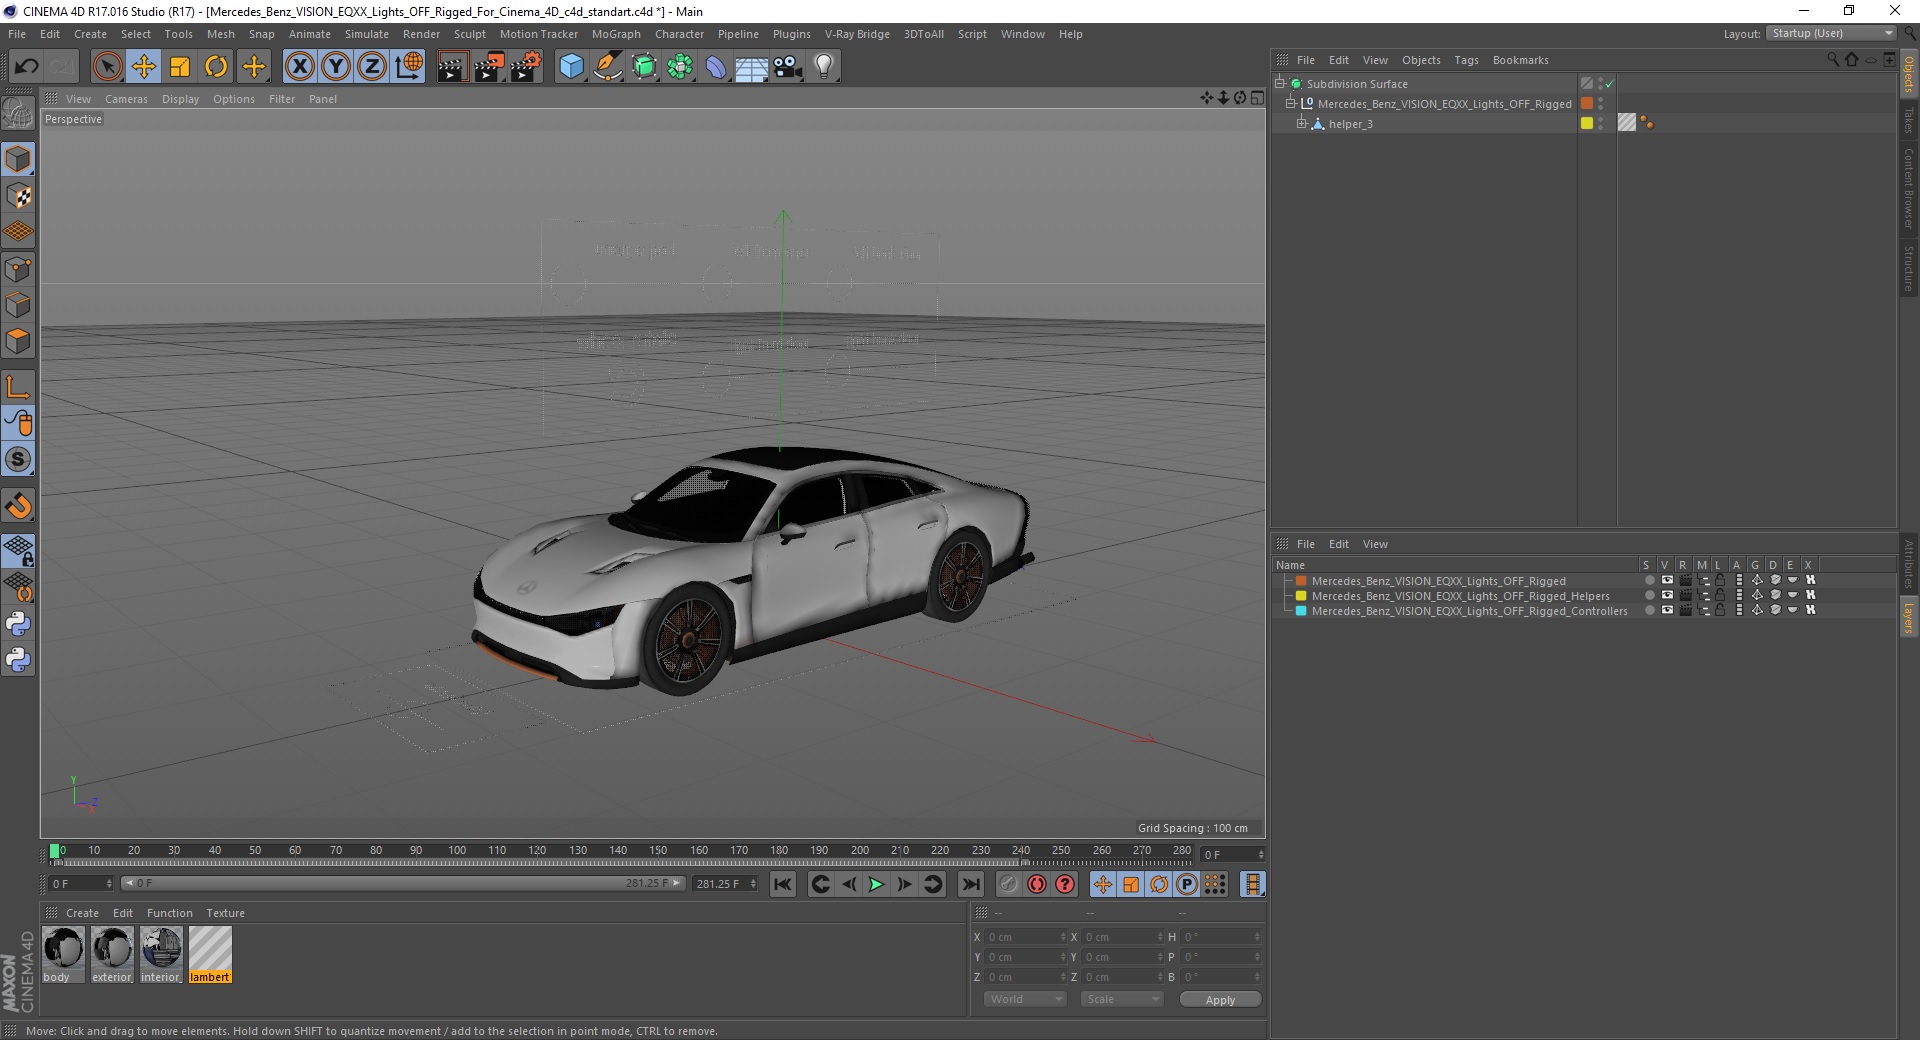Add a Subdivision Surface generator icon
Viewport: 1920px width, 1040px height.
(644, 67)
